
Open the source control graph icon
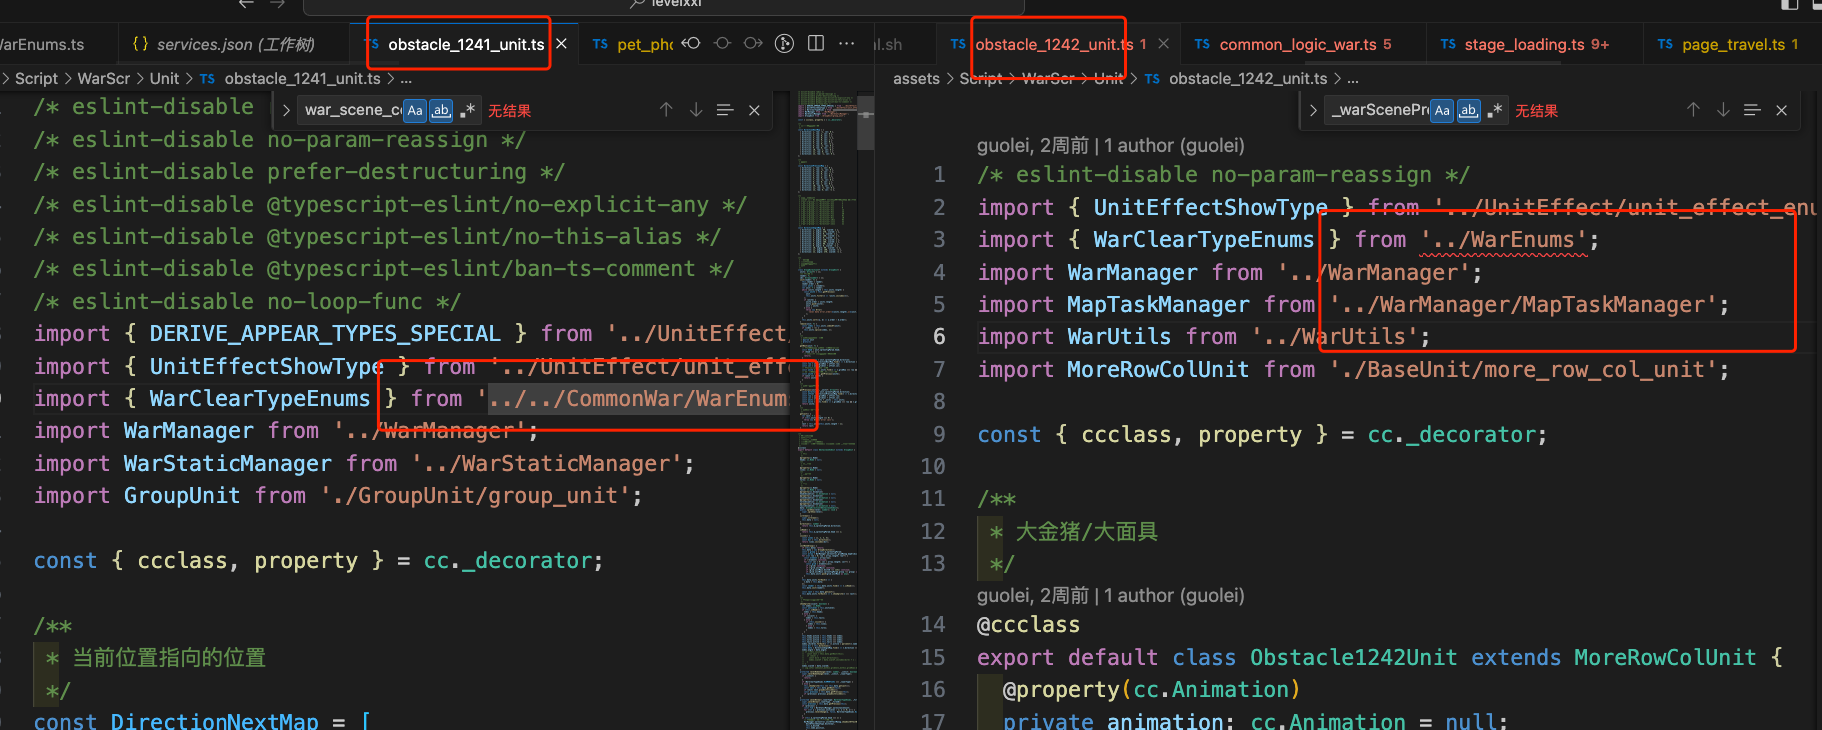tap(785, 43)
